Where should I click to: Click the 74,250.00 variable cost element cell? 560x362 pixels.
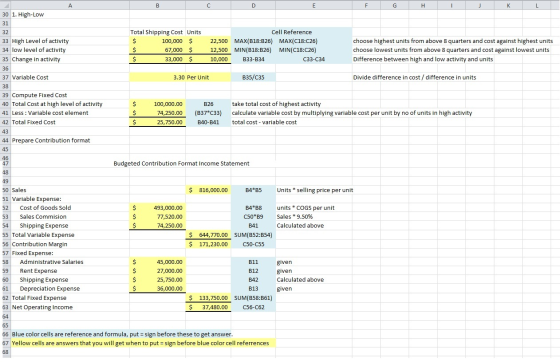point(158,113)
